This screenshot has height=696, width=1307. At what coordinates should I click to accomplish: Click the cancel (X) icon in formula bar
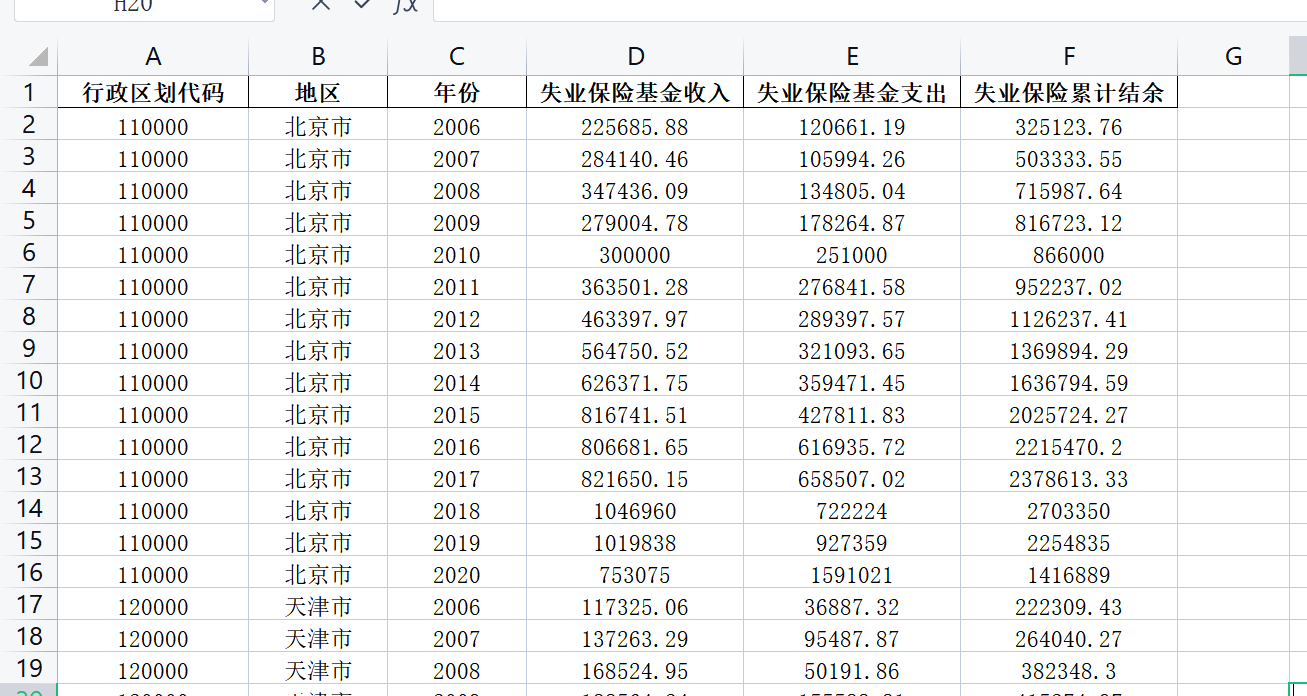tap(320, 5)
